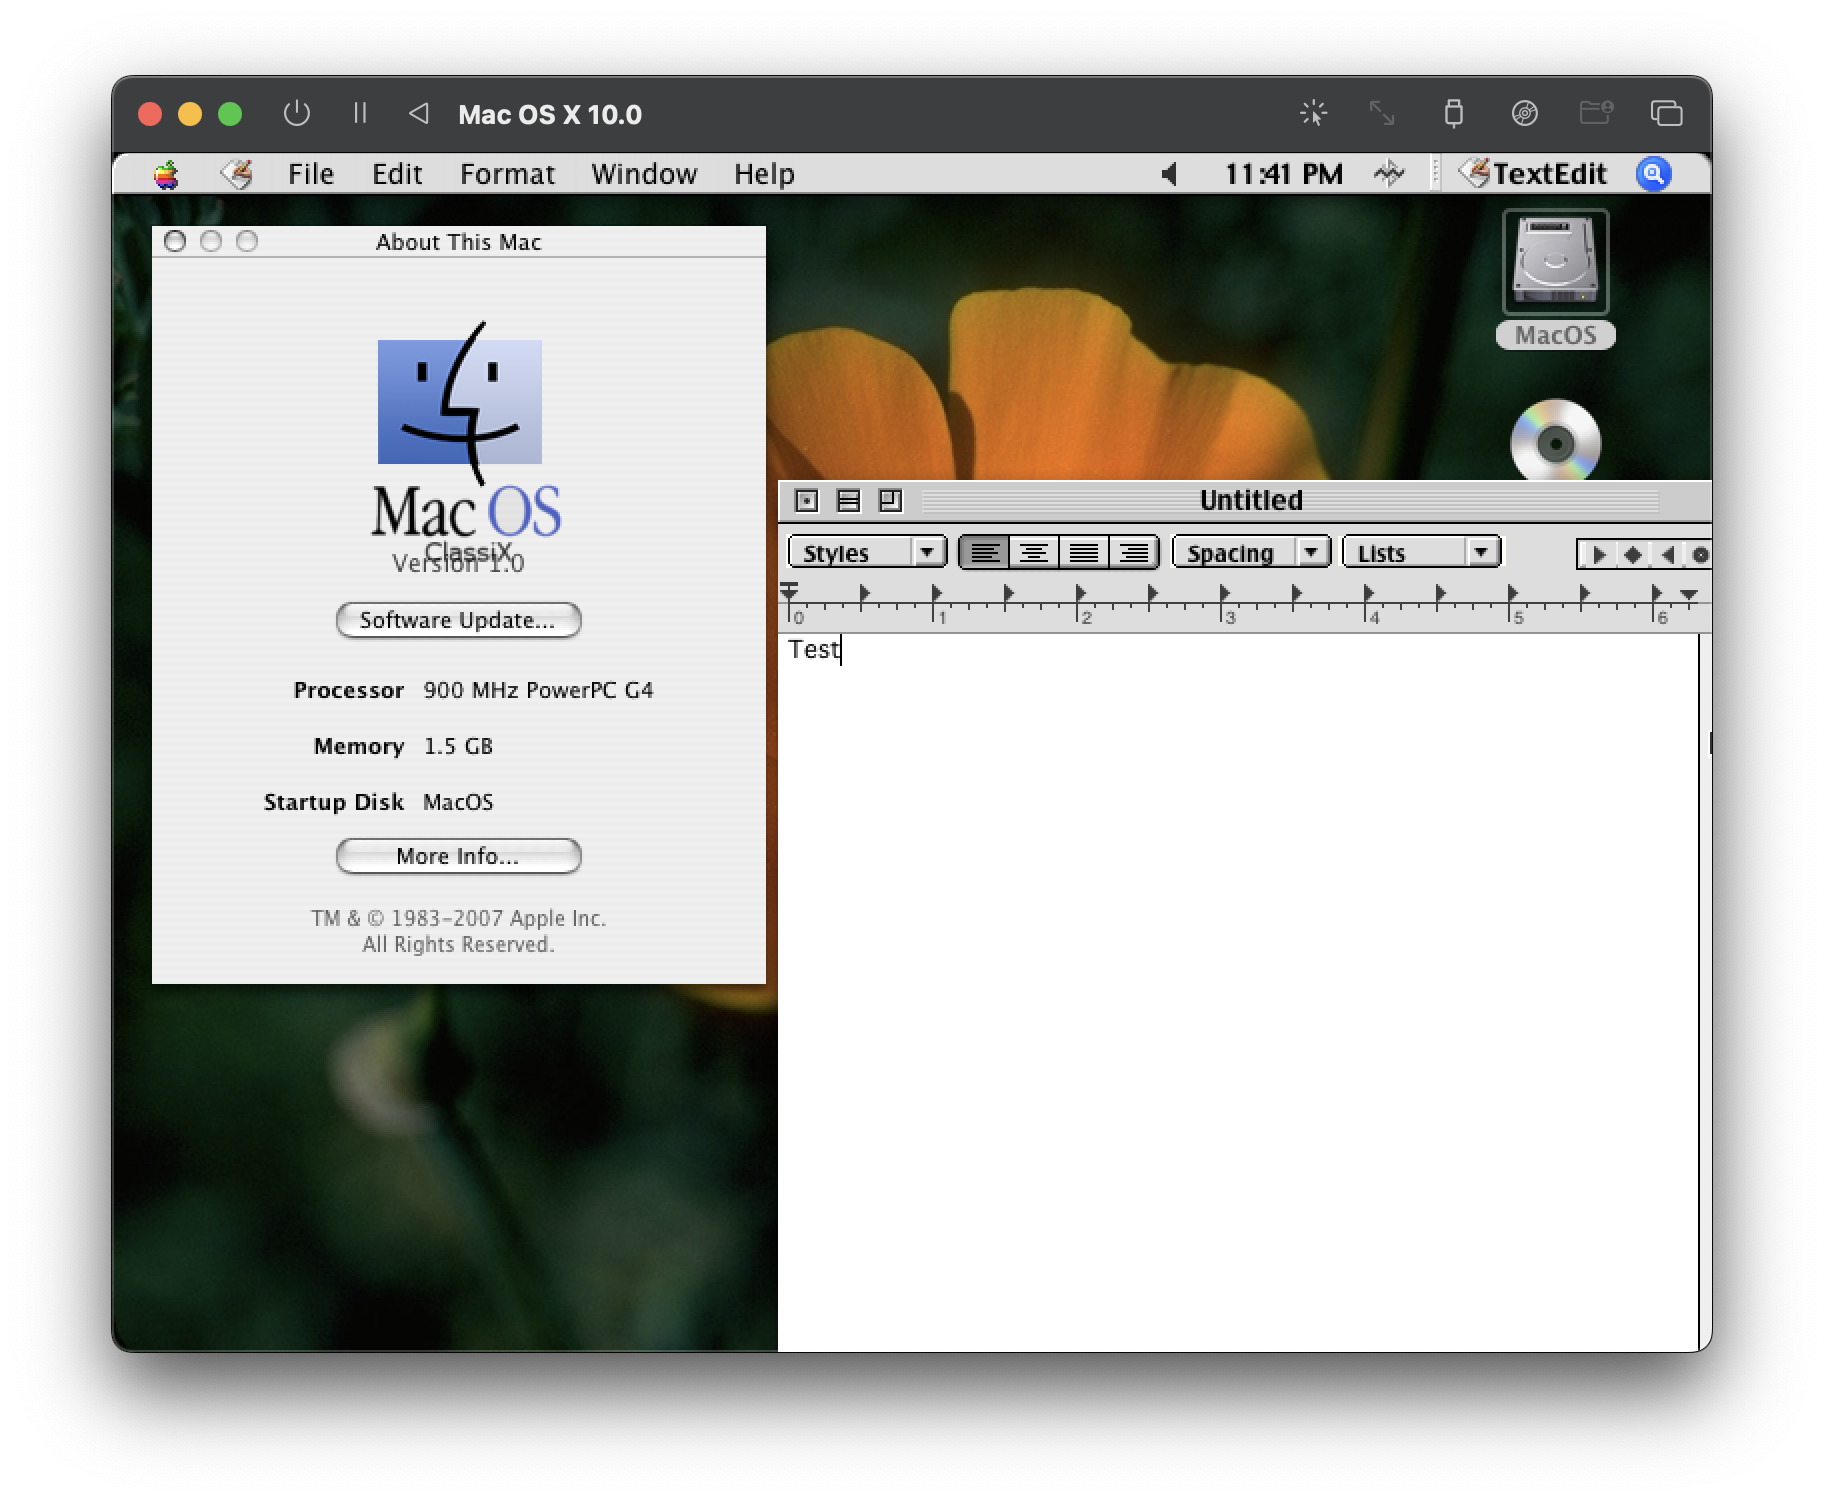Click the tab stop at the 1 inch mark
The height and width of the screenshot is (1500, 1824).
936,593
